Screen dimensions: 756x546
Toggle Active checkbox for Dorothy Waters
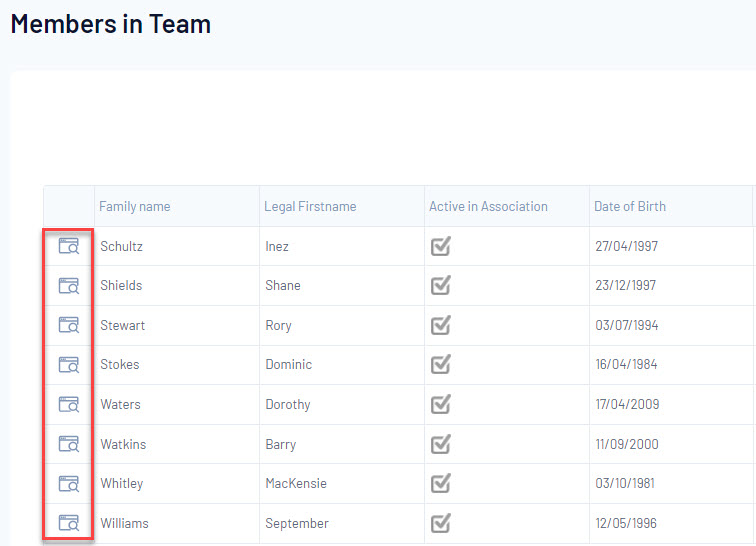440,404
